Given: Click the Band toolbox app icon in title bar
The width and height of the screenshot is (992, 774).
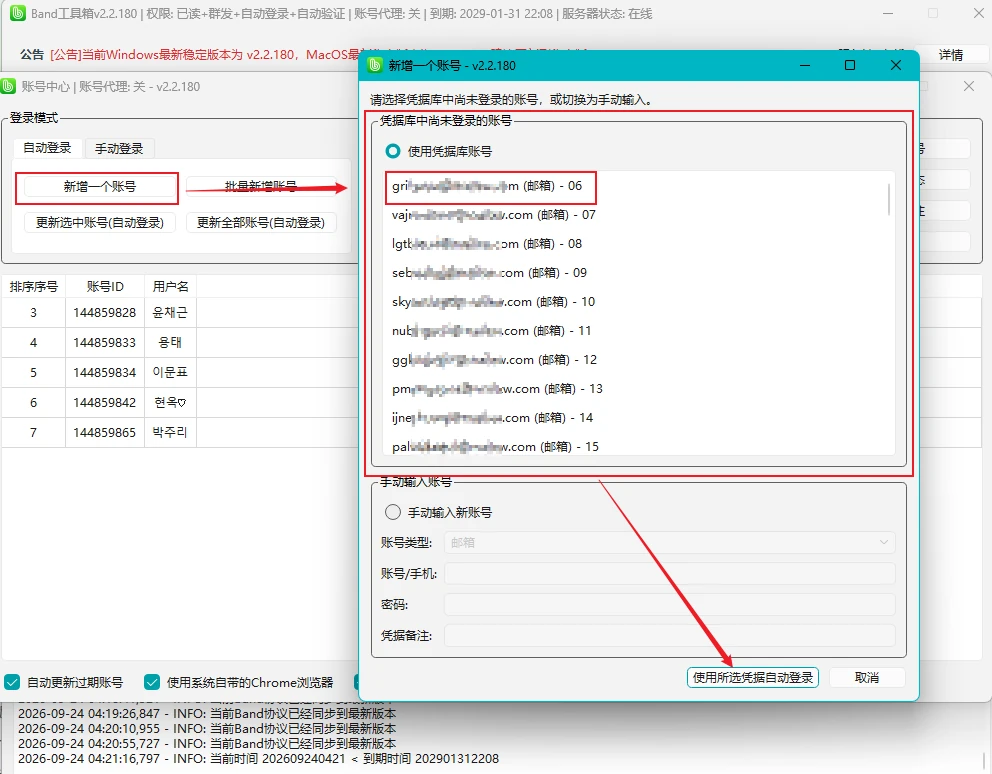Looking at the screenshot, I should [18, 13].
